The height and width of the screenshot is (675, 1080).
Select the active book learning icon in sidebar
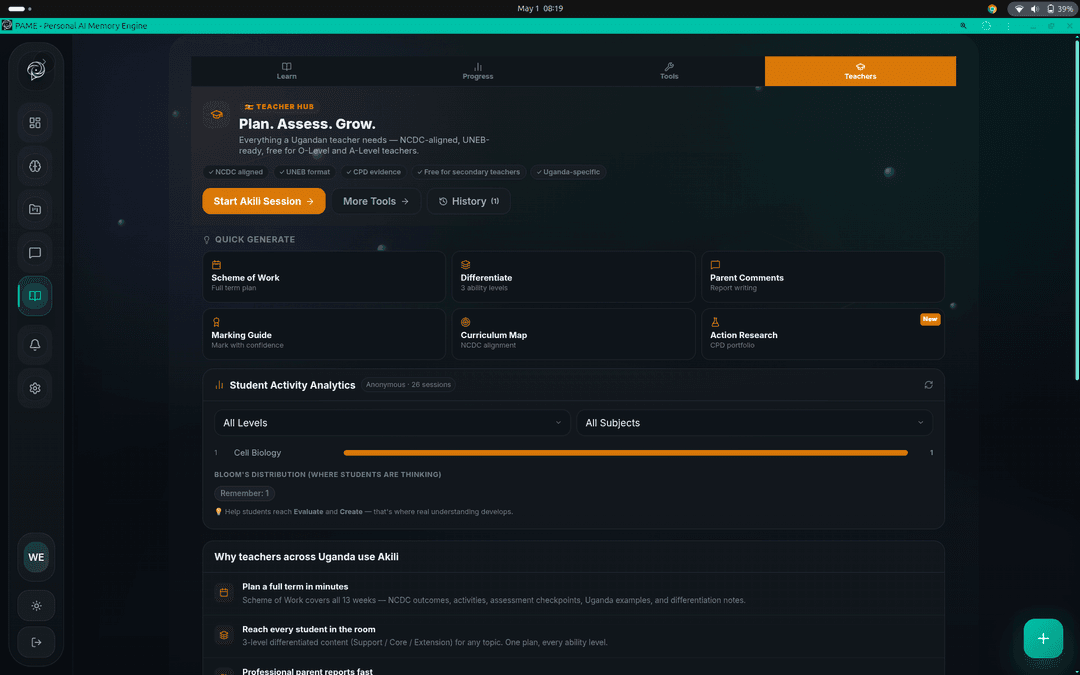click(x=35, y=296)
